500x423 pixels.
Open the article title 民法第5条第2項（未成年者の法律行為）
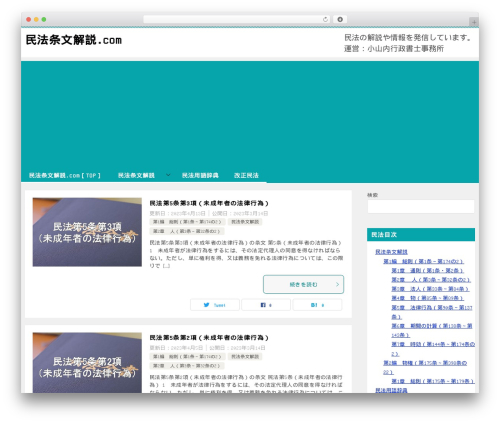209,338
